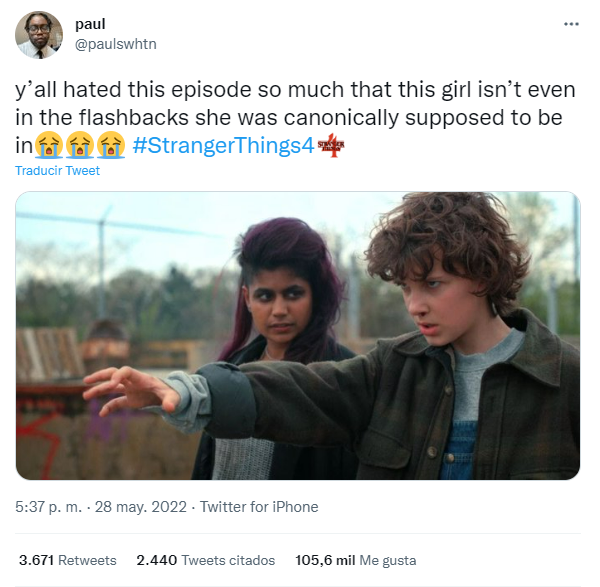Open the Twitter for iPhone source link
The image size is (600, 587).
pos(259,507)
